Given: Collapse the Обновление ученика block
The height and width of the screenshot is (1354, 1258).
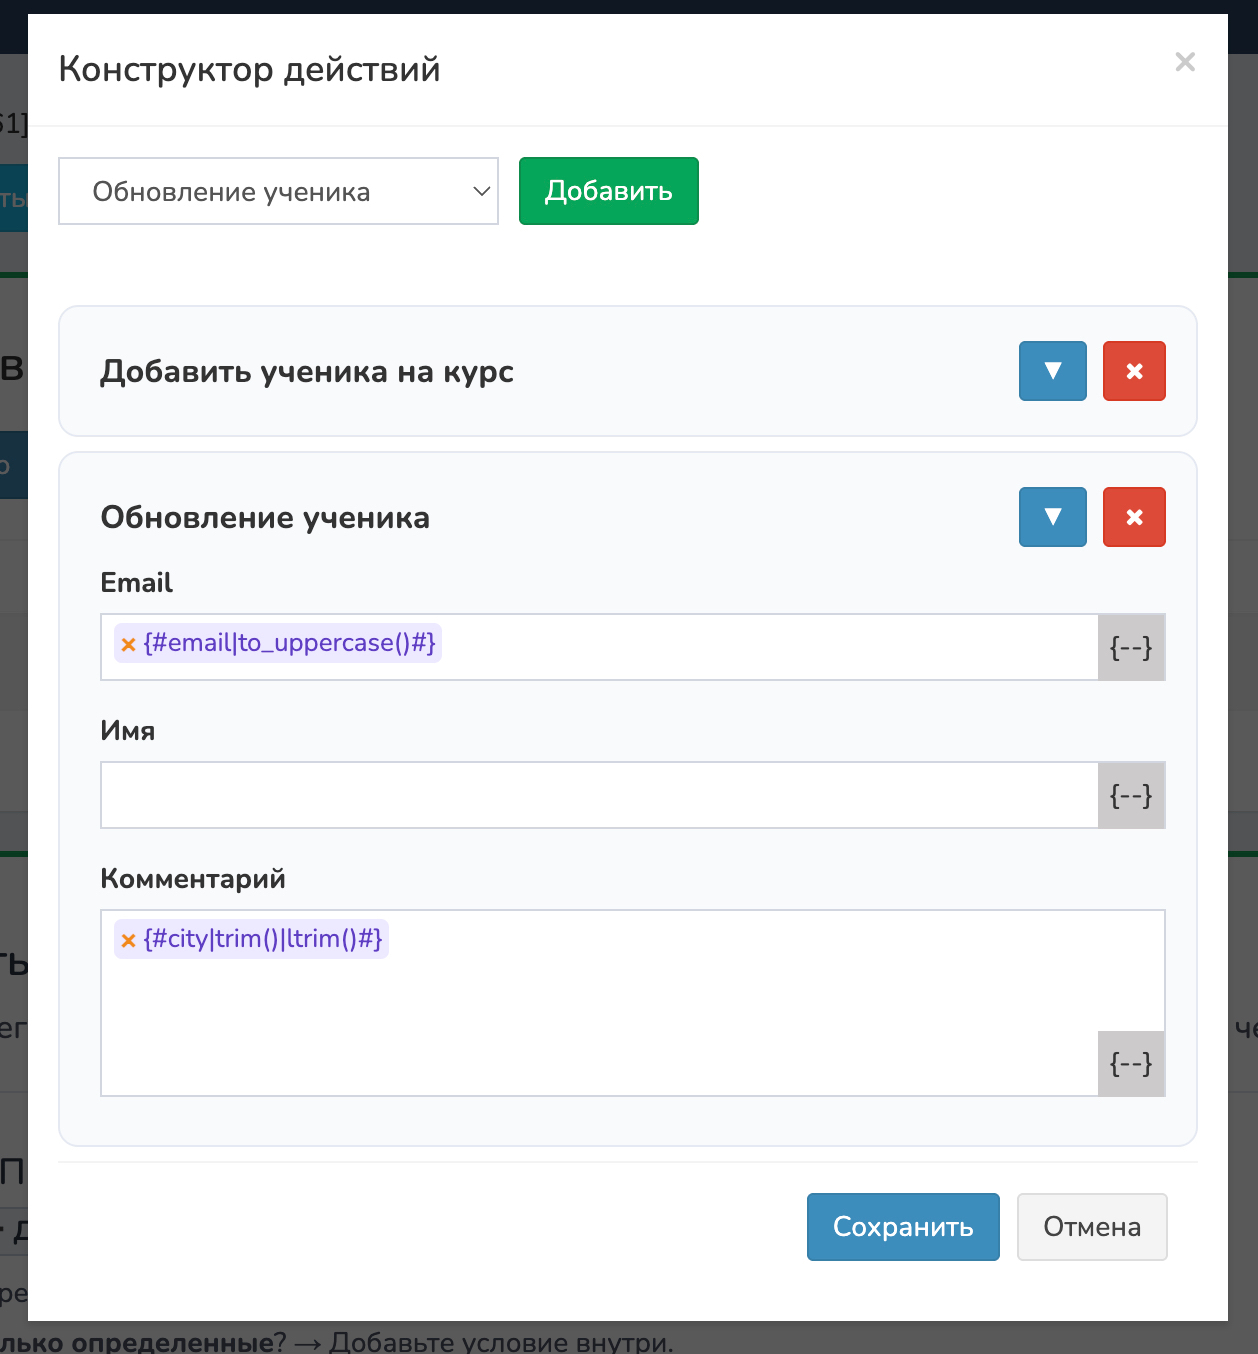Looking at the screenshot, I should [1052, 517].
